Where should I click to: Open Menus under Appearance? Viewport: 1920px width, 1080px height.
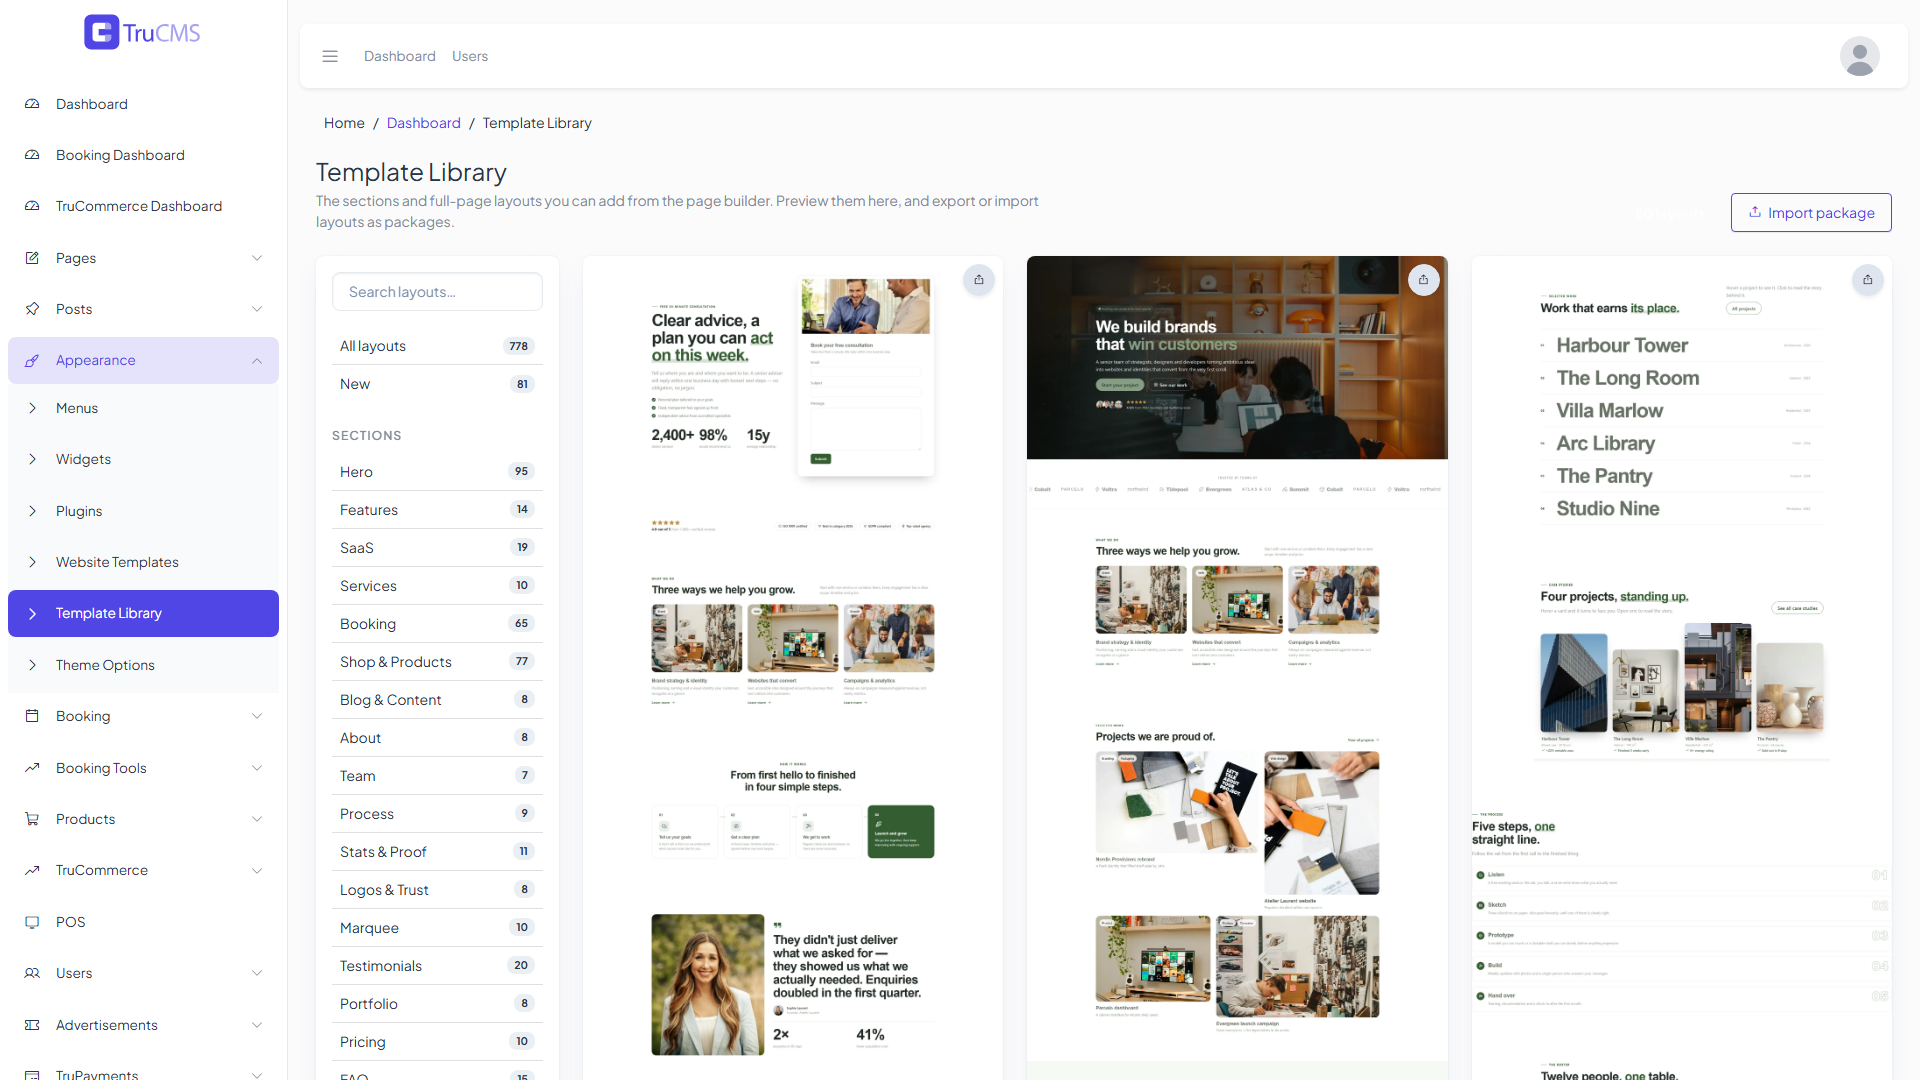[143, 408]
